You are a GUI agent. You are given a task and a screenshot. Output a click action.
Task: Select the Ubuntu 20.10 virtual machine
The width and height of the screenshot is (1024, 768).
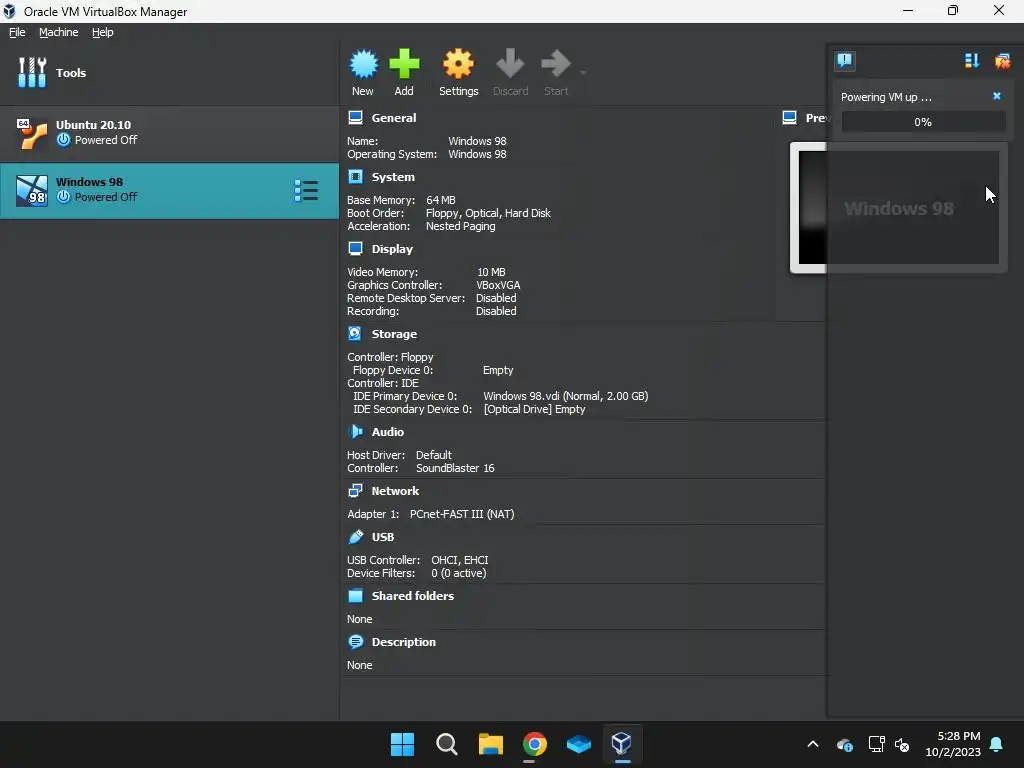[x=170, y=133]
